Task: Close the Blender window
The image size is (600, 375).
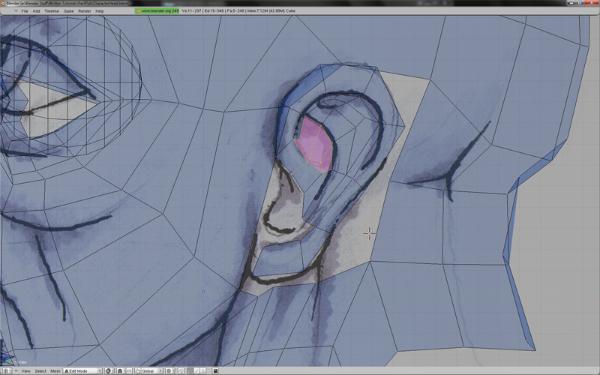Action: point(594,3)
